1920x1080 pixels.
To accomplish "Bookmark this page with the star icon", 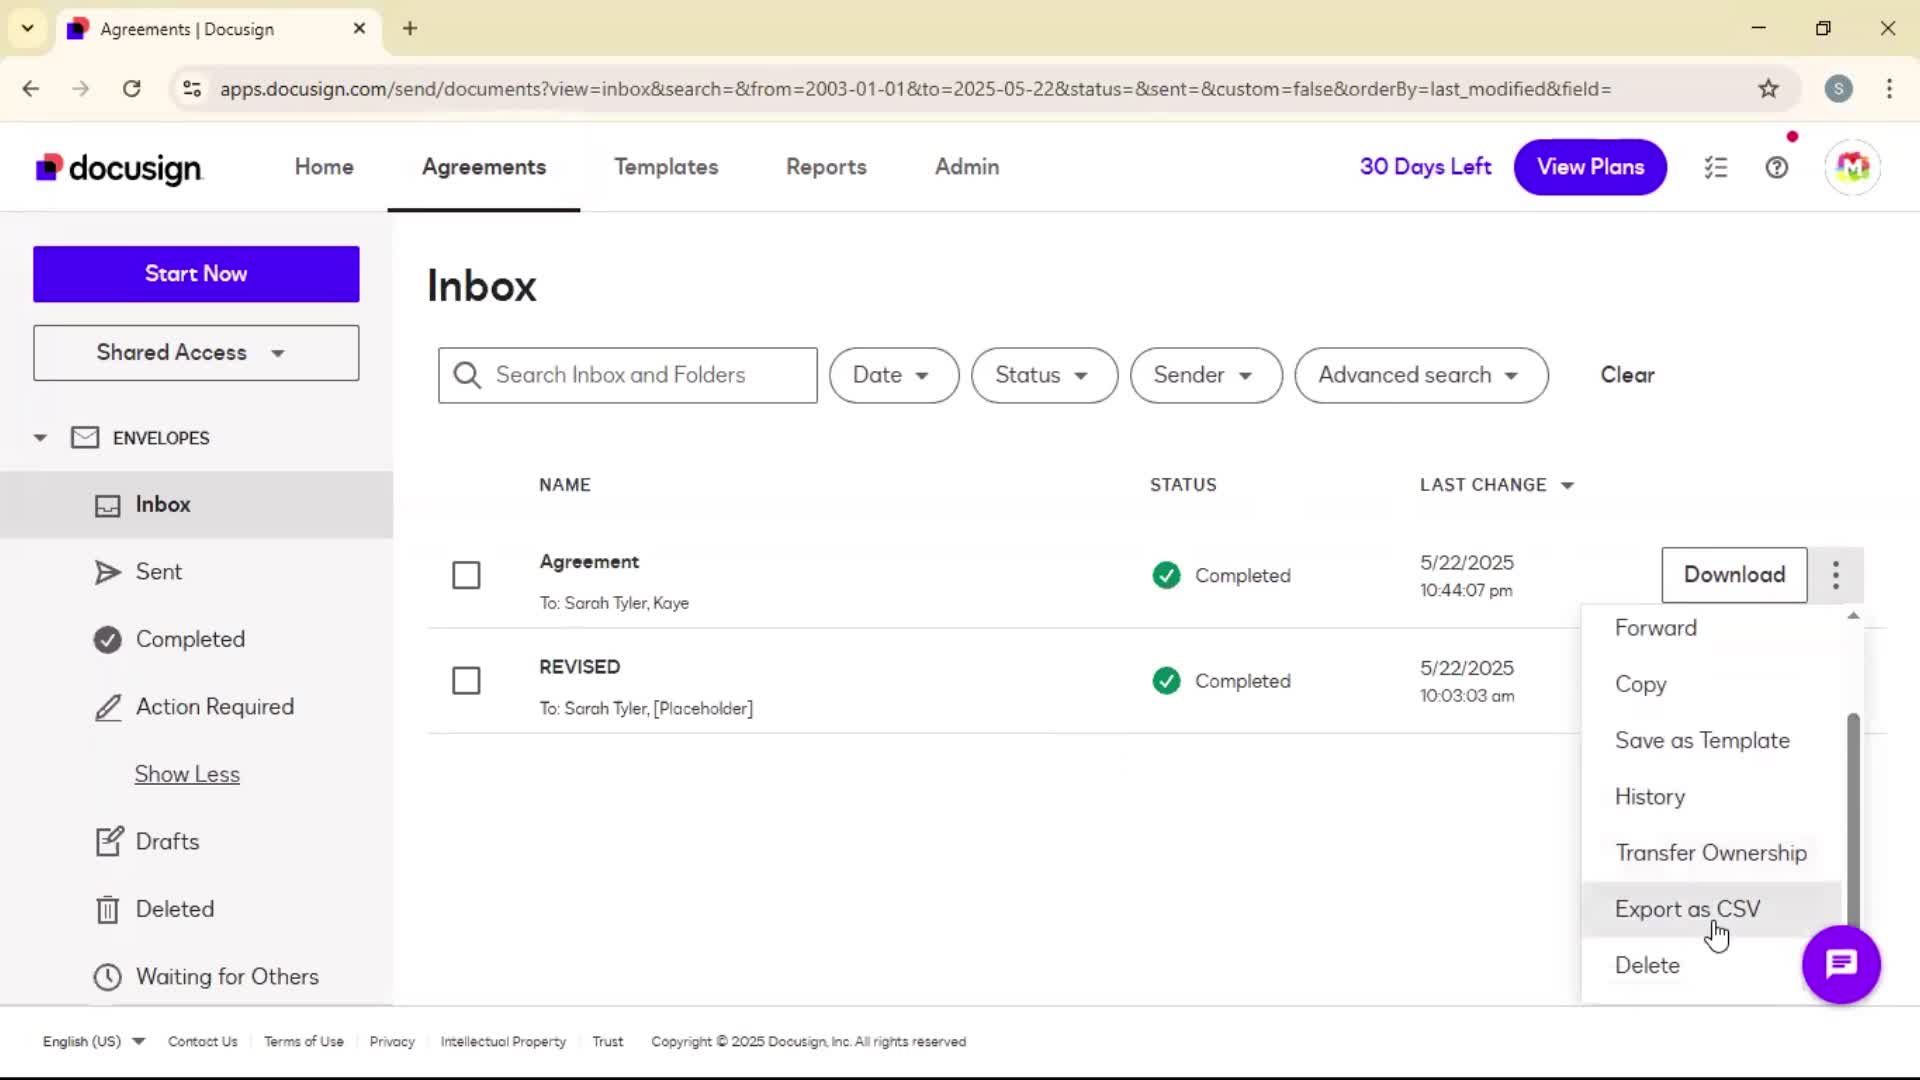I will (x=1768, y=89).
